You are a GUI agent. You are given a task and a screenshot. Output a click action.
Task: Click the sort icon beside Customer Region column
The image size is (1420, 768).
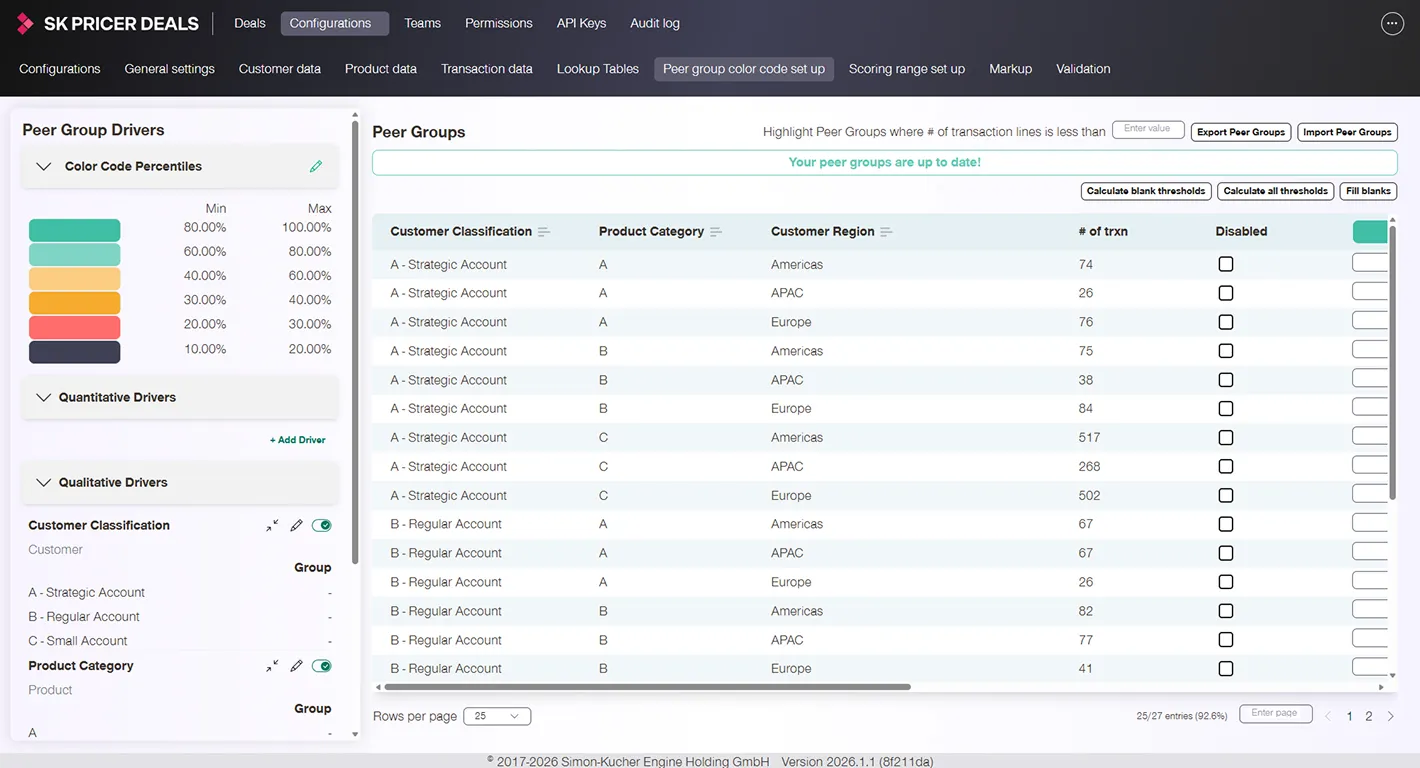click(886, 232)
